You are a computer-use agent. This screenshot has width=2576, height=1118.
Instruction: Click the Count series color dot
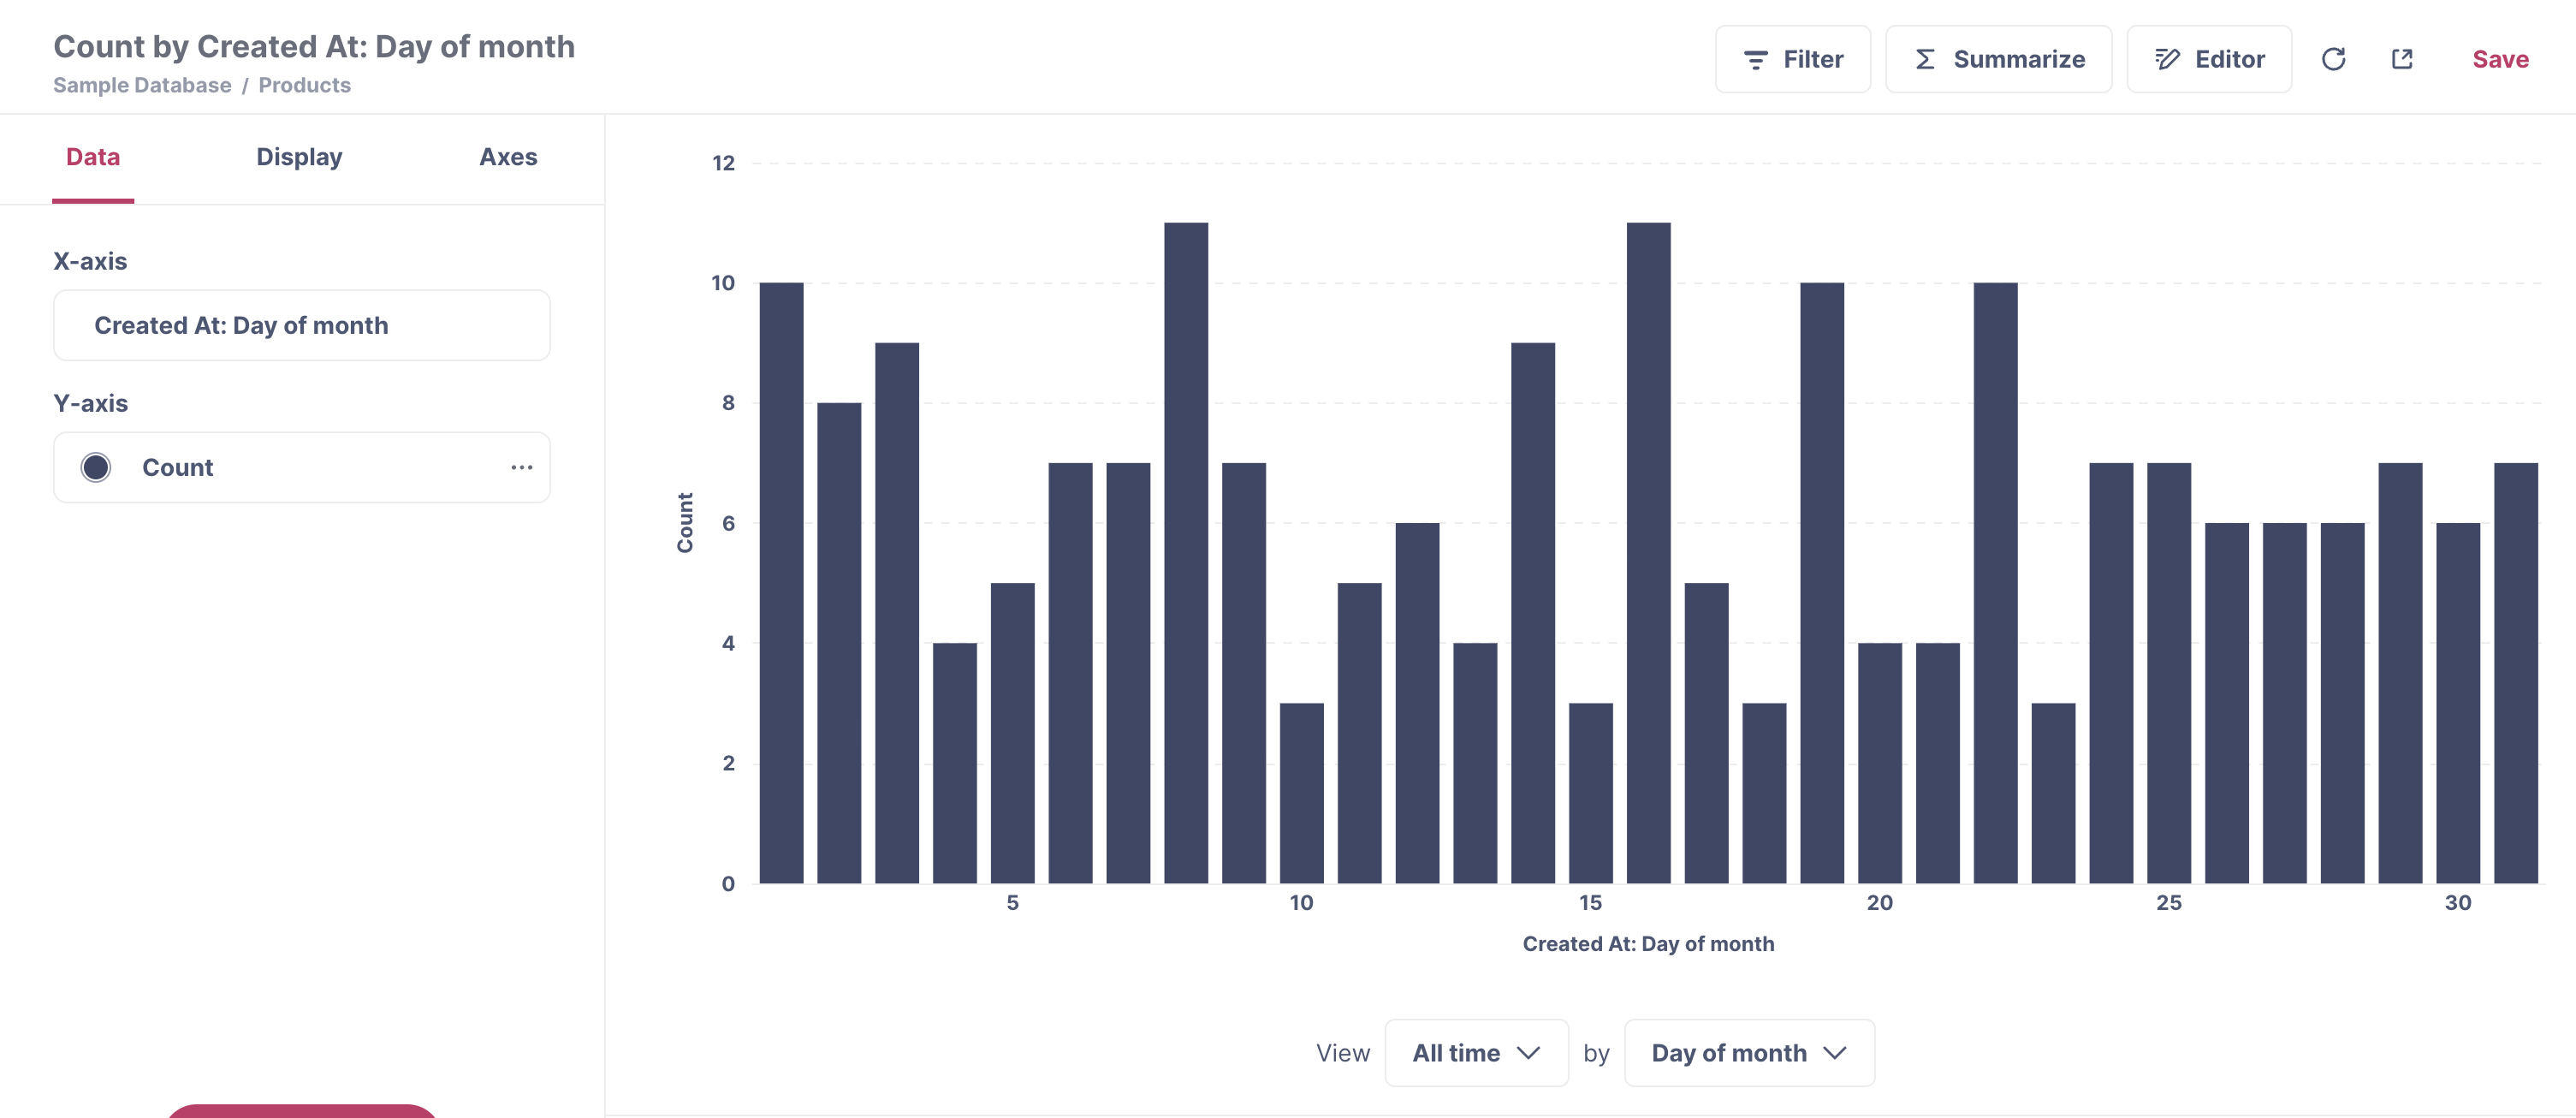tap(96, 467)
